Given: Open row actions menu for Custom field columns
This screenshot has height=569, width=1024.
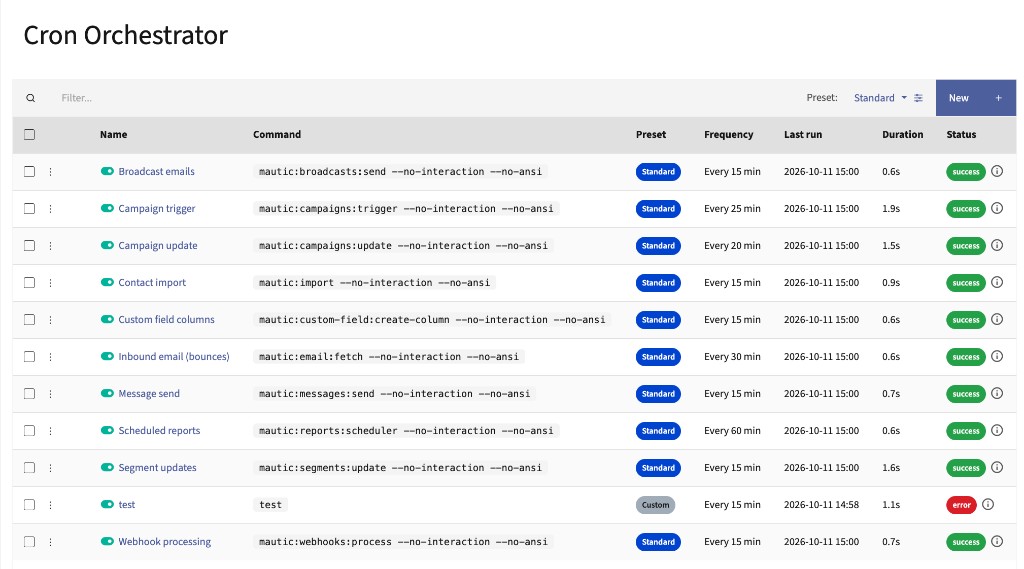Looking at the screenshot, I should pyautogui.click(x=50, y=320).
